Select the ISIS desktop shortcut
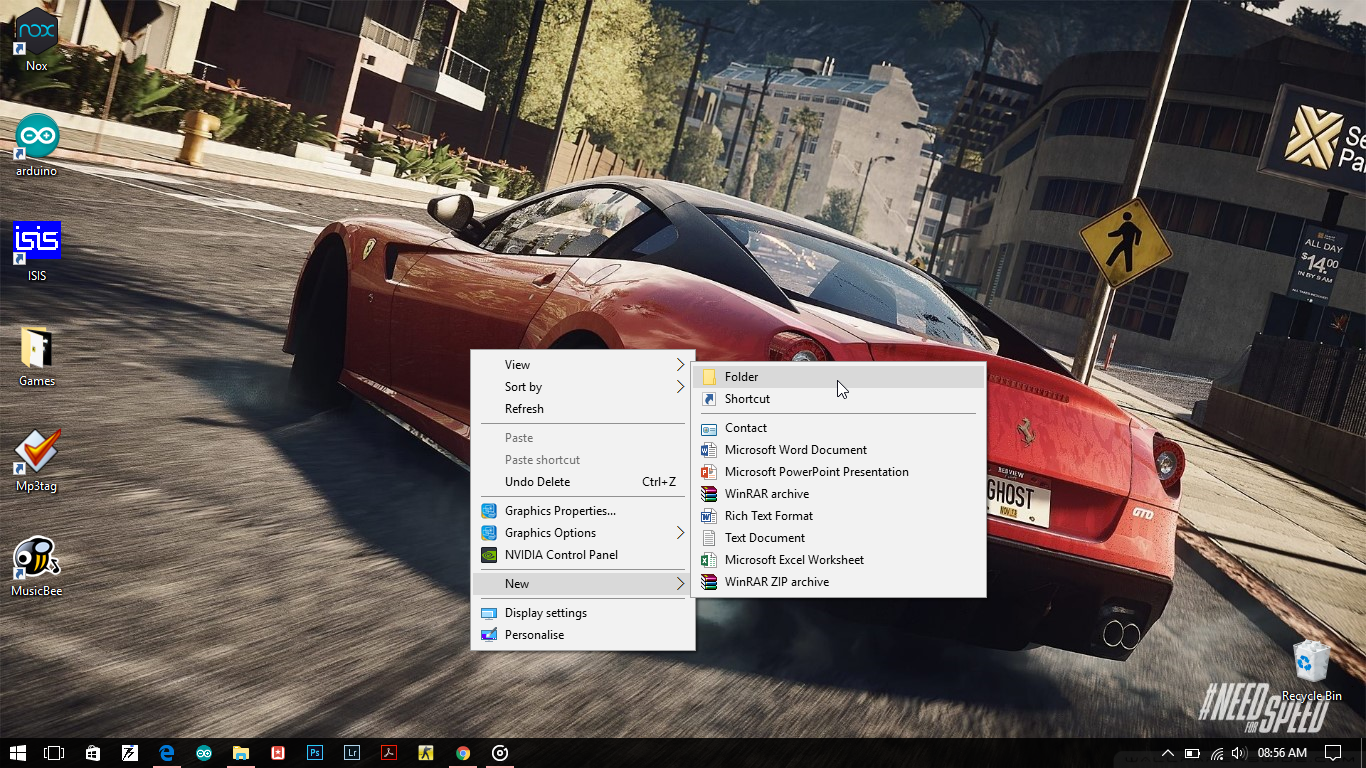Image resolution: width=1366 pixels, height=768 pixels. tap(36, 251)
